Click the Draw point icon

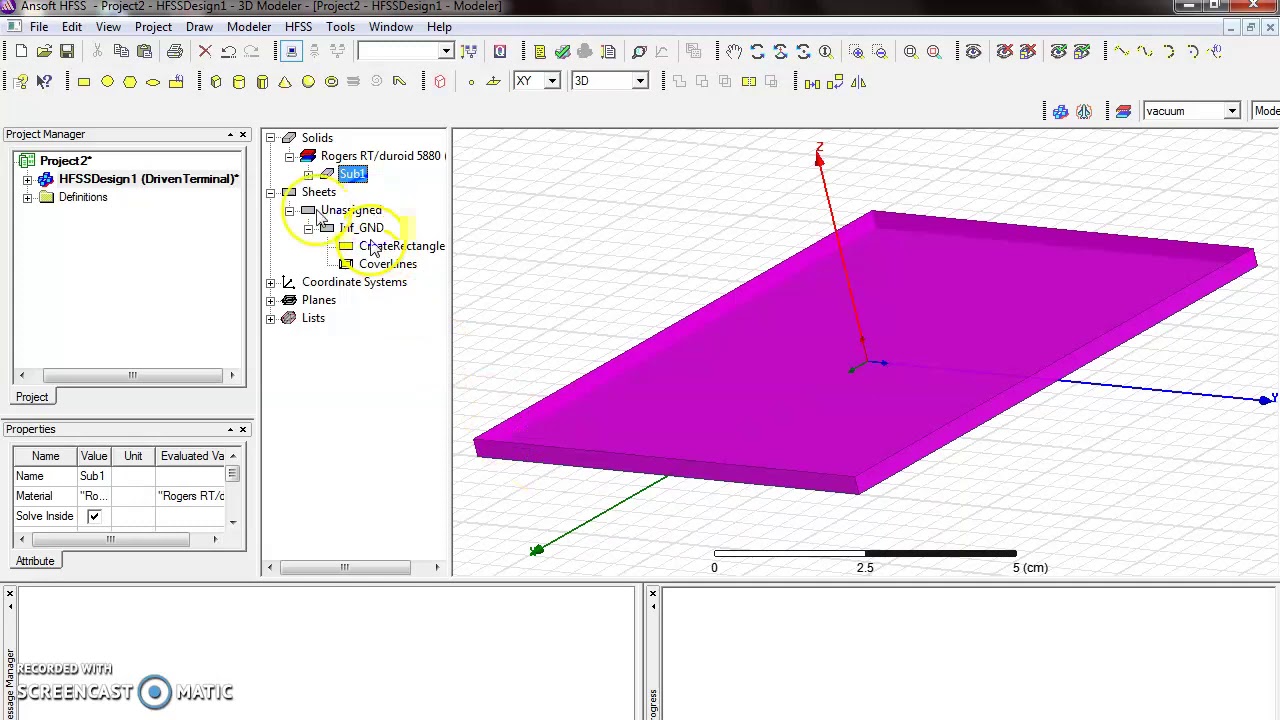471,82
